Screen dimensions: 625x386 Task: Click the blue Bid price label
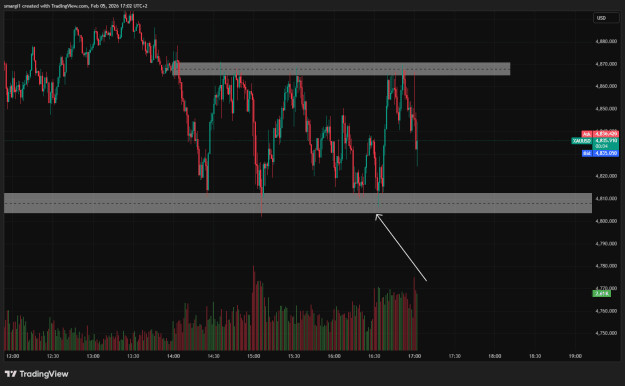[600, 153]
